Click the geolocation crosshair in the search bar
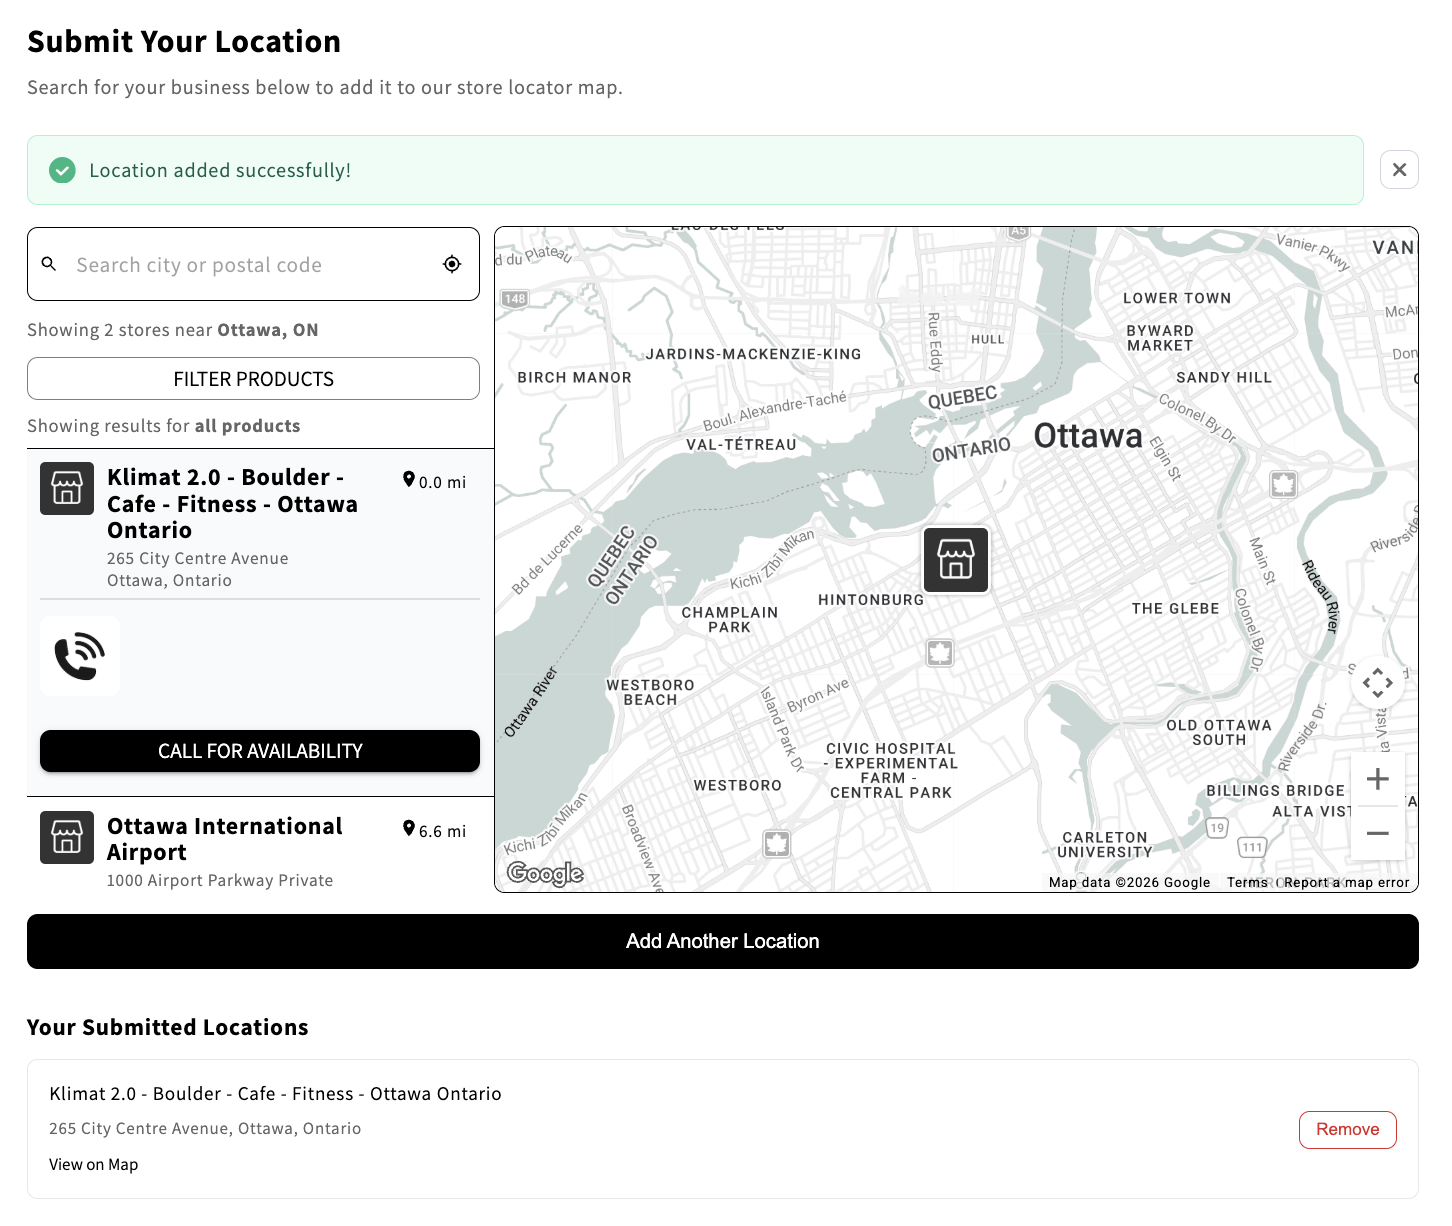The image size is (1452, 1226). point(452,264)
